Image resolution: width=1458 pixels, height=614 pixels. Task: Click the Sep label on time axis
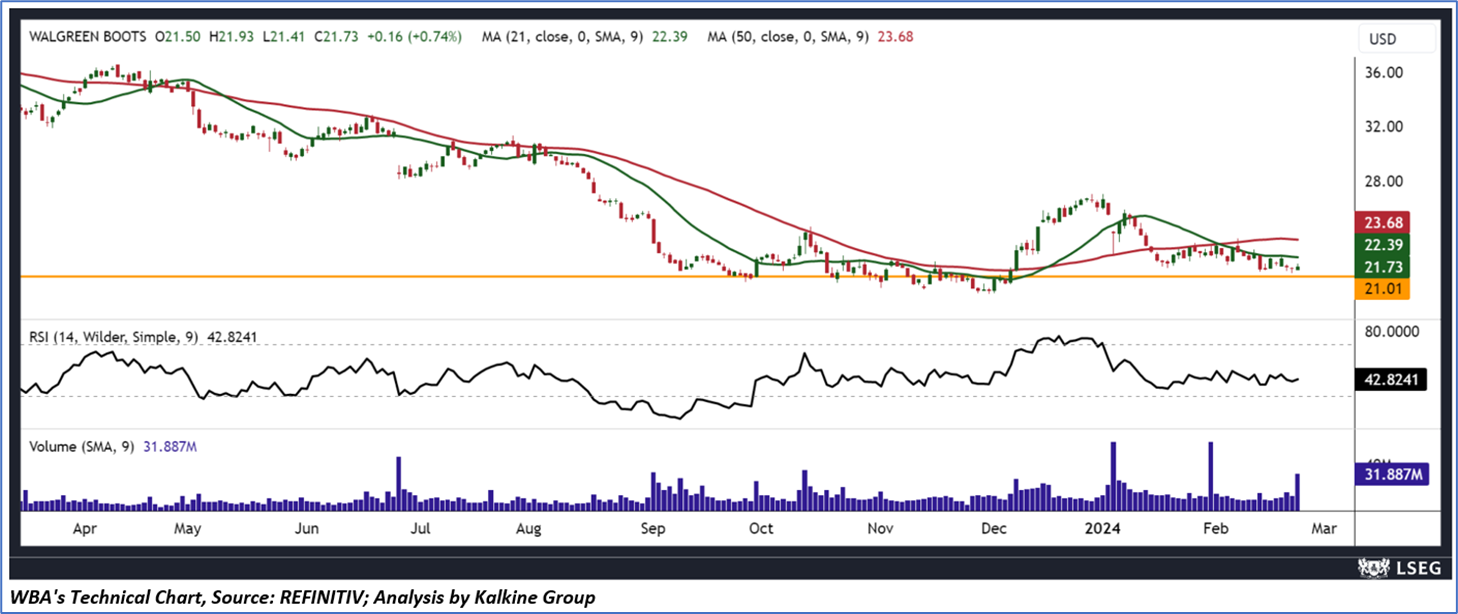point(652,528)
